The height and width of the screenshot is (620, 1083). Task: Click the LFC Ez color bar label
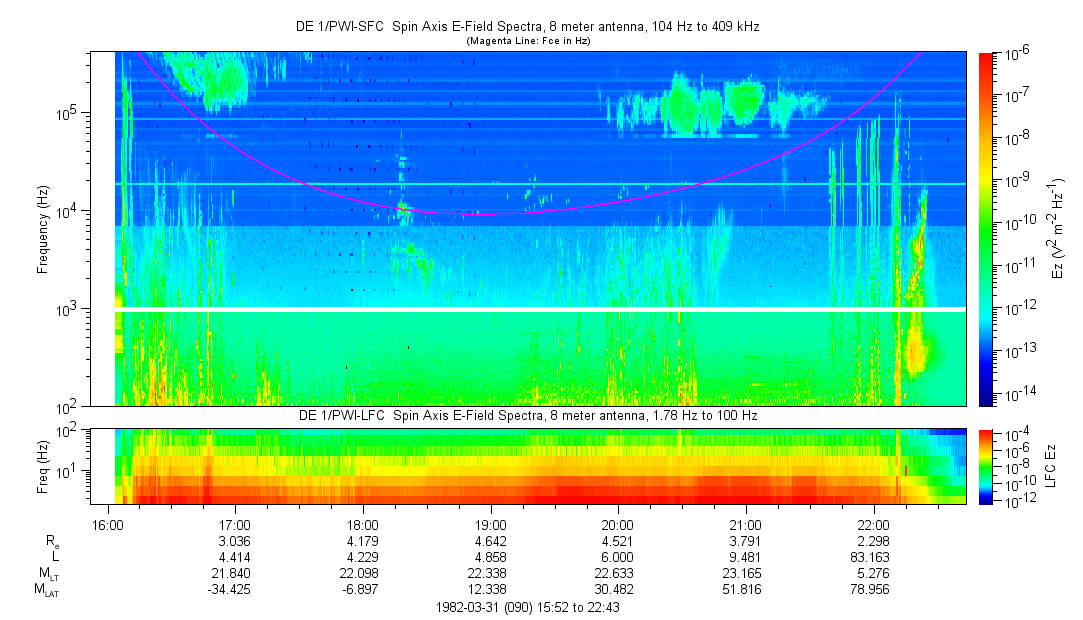(1056, 465)
